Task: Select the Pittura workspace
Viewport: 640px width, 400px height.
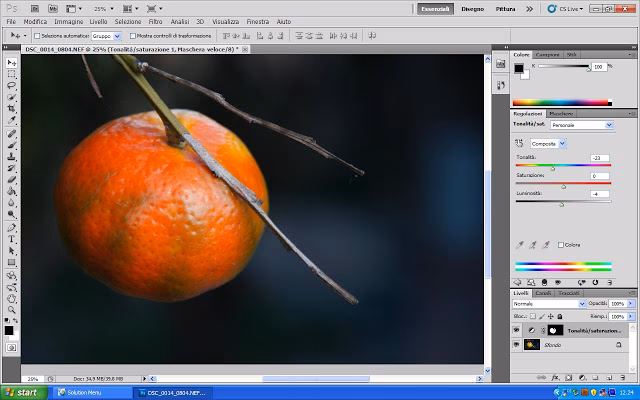Action: click(505, 9)
